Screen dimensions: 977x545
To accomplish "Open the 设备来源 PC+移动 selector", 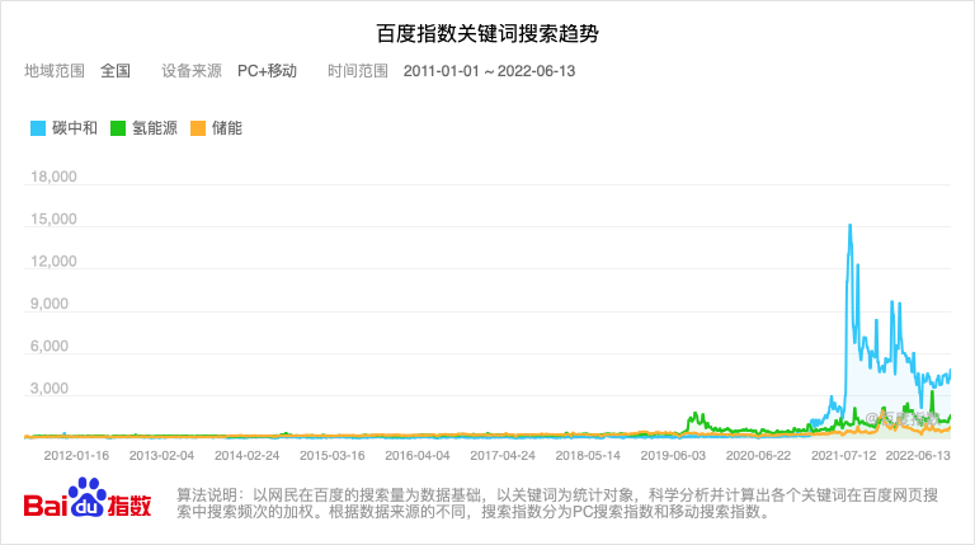I will point(267,71).
